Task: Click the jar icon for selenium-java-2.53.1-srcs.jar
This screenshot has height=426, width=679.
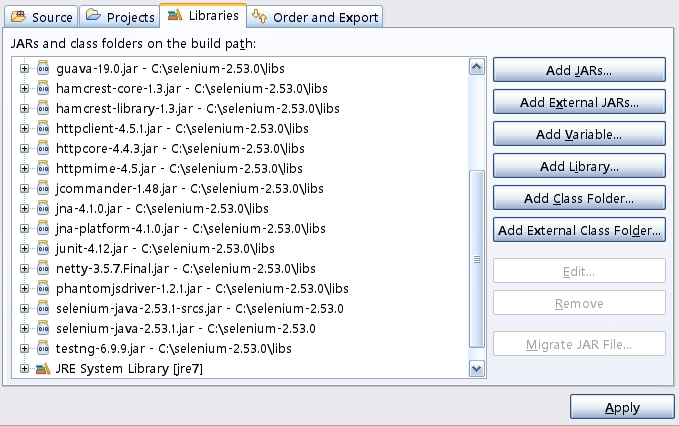Action: [x=43, y=308]
